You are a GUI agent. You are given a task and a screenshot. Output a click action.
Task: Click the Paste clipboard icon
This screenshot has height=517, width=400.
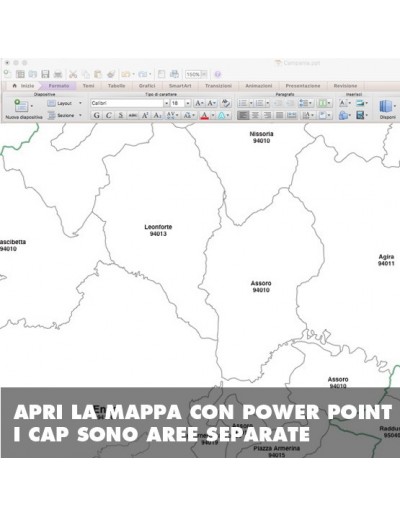[98, 74]
